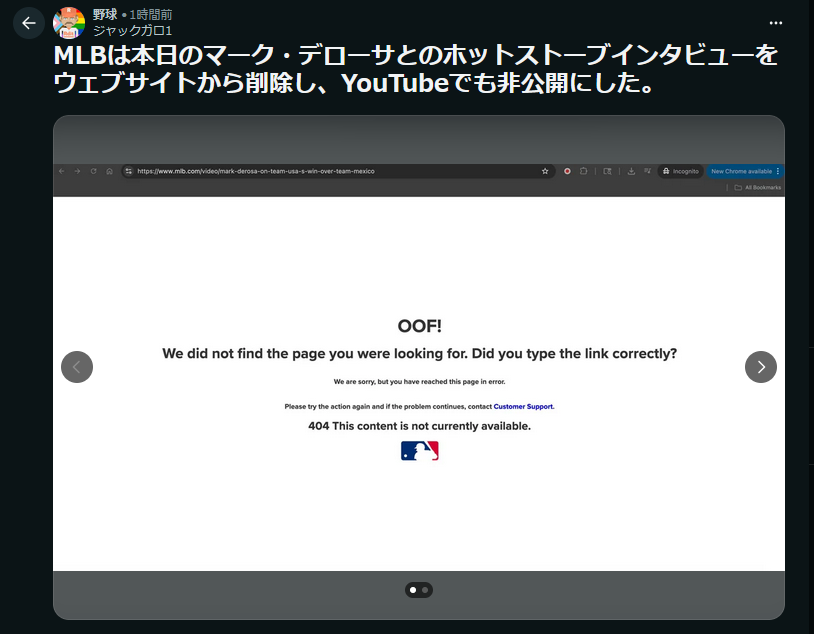Click the Customer Support link

523,407
